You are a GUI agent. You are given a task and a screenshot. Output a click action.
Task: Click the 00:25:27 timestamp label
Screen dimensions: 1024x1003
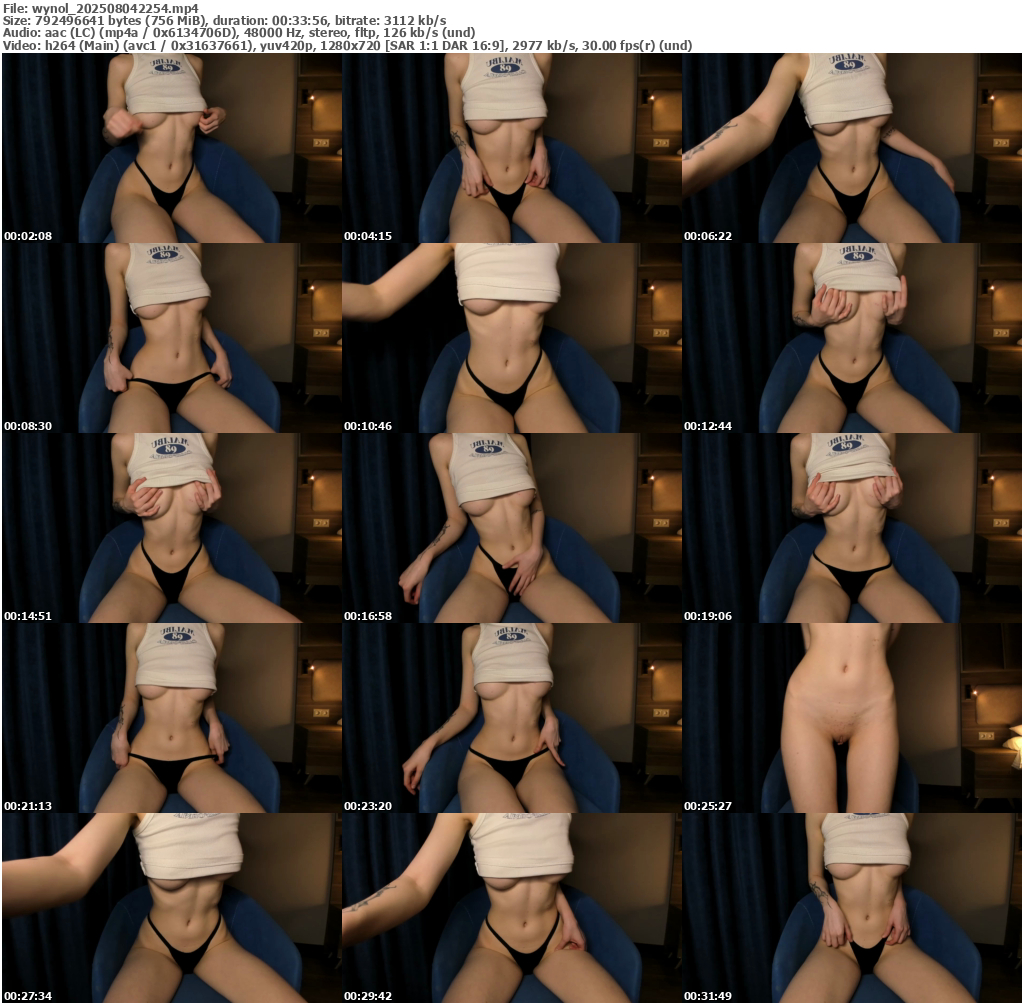coord(708,806)
